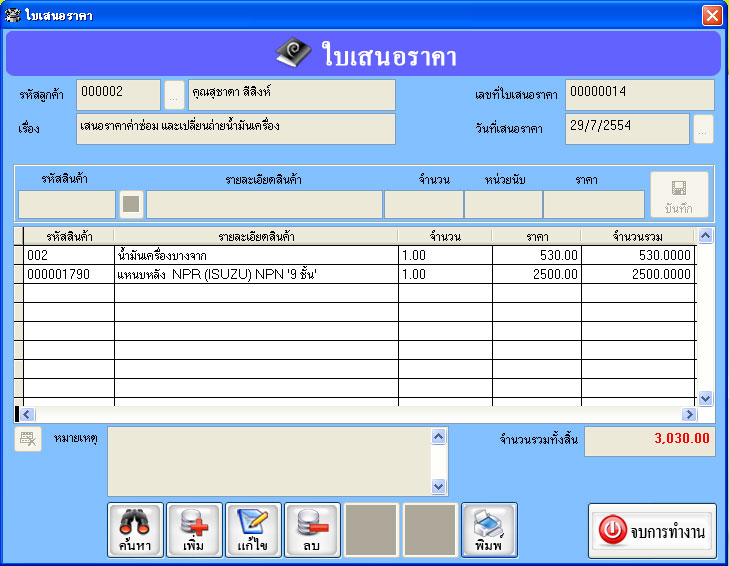Click the ลบ delete record button
The image size is (729, 566).
[x=312, y=529]
